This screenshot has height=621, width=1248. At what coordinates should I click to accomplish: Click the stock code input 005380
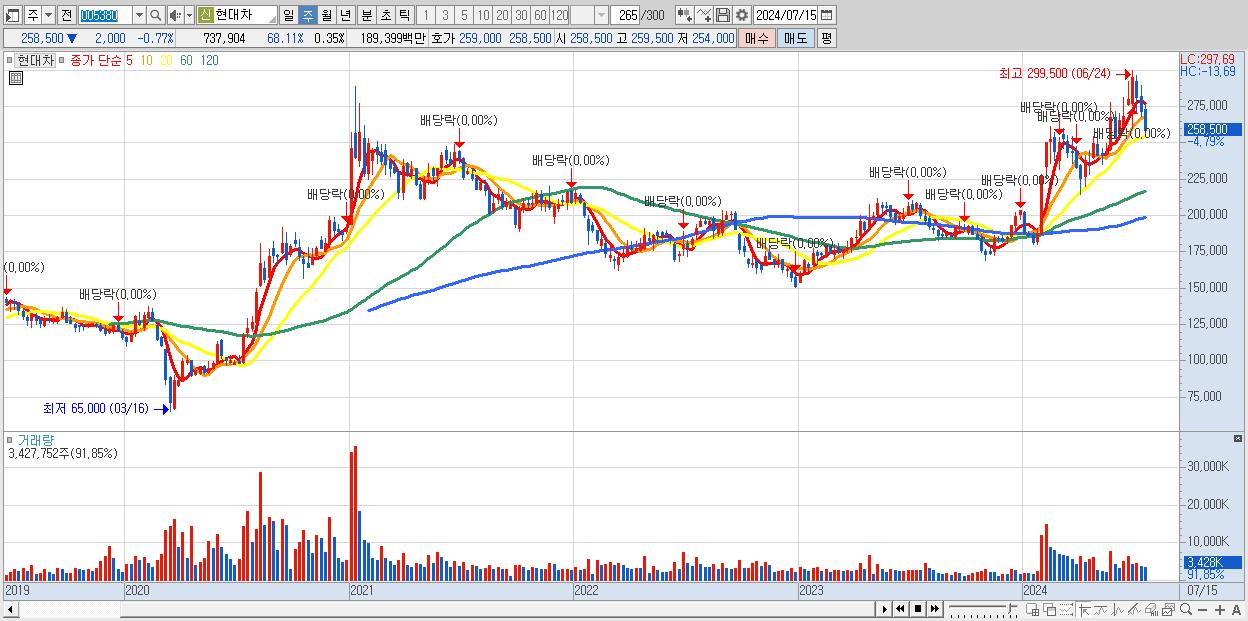104,15
